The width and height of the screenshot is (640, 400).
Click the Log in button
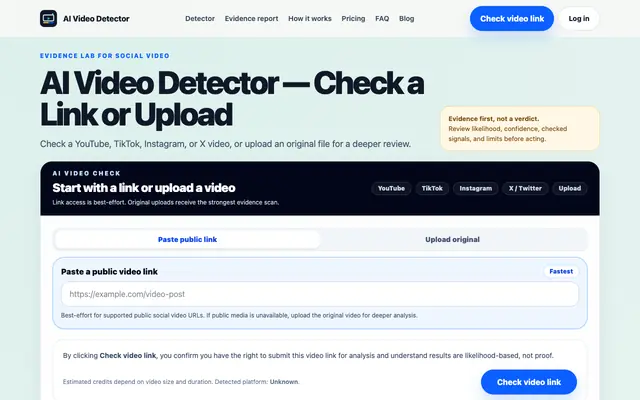pos(579,18)
